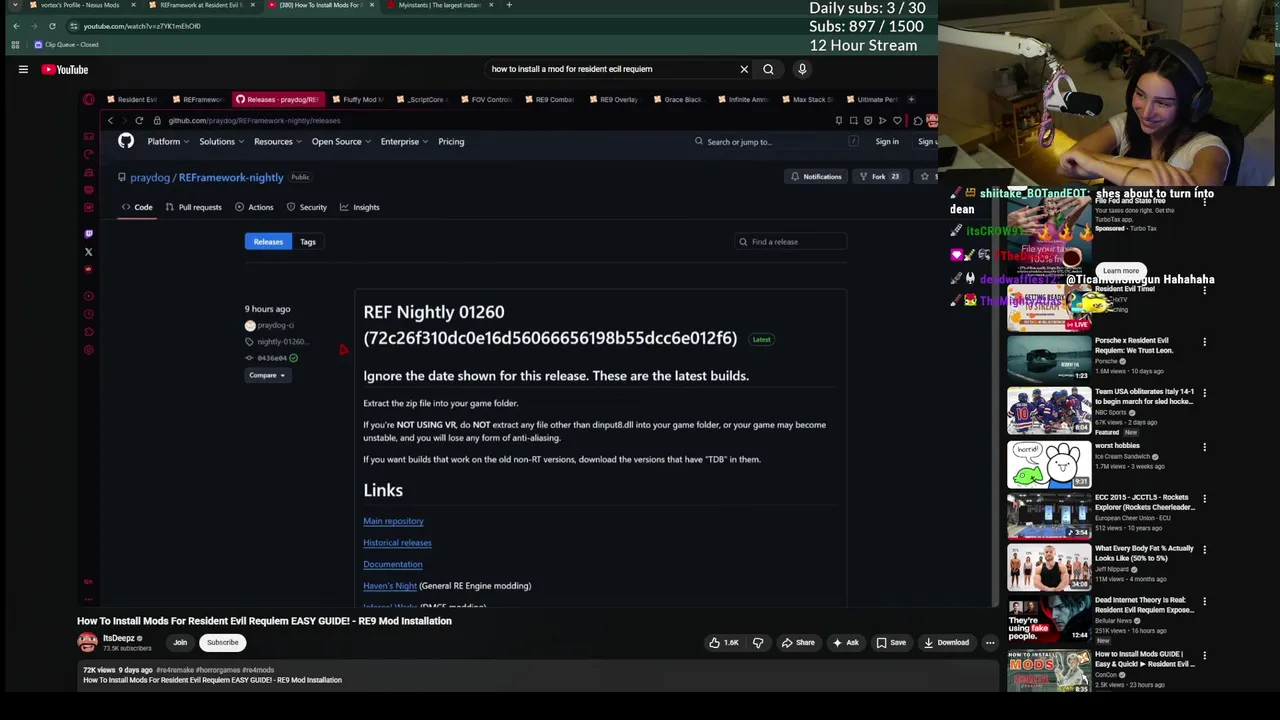This screenshot has height=720, width=1280.
Task: Start voice search with microphone icon
Action: (x=802, y=69)
